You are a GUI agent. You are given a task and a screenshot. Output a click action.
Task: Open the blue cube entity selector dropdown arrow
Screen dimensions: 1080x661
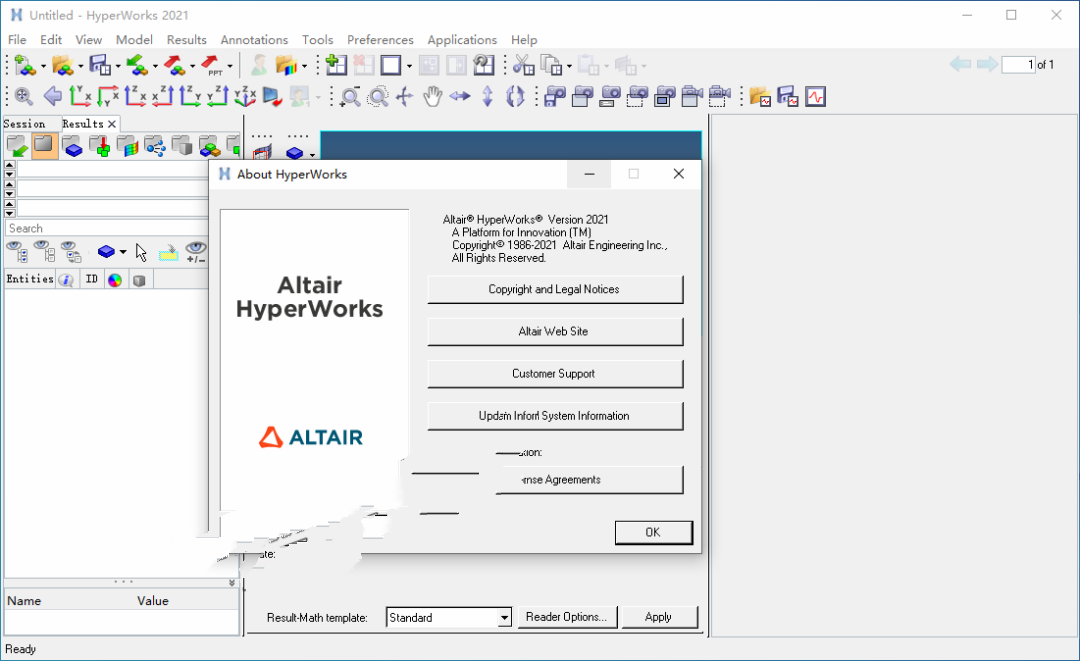coord(123,252)
